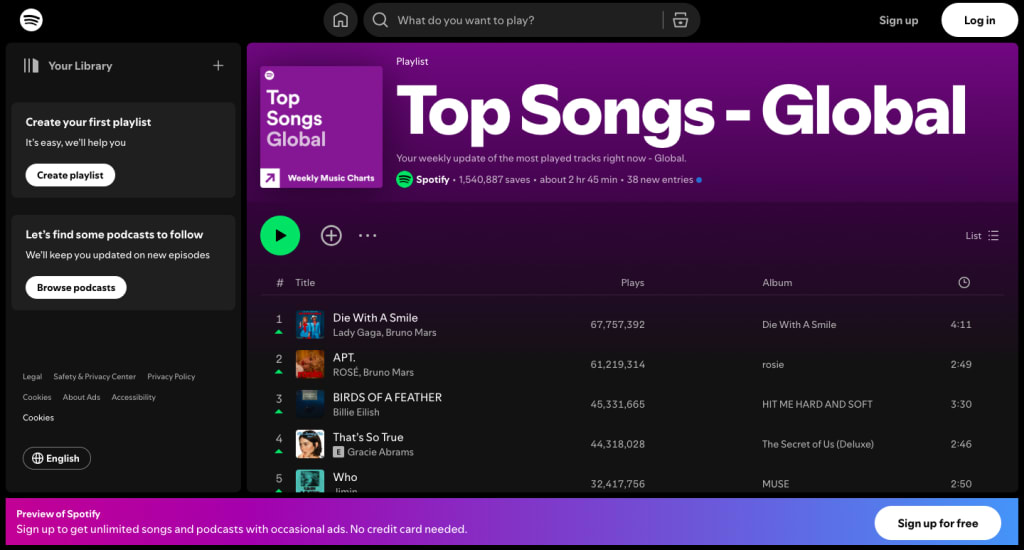
Task: Open artist Billie Eilish link
Action: pos(356,412)
